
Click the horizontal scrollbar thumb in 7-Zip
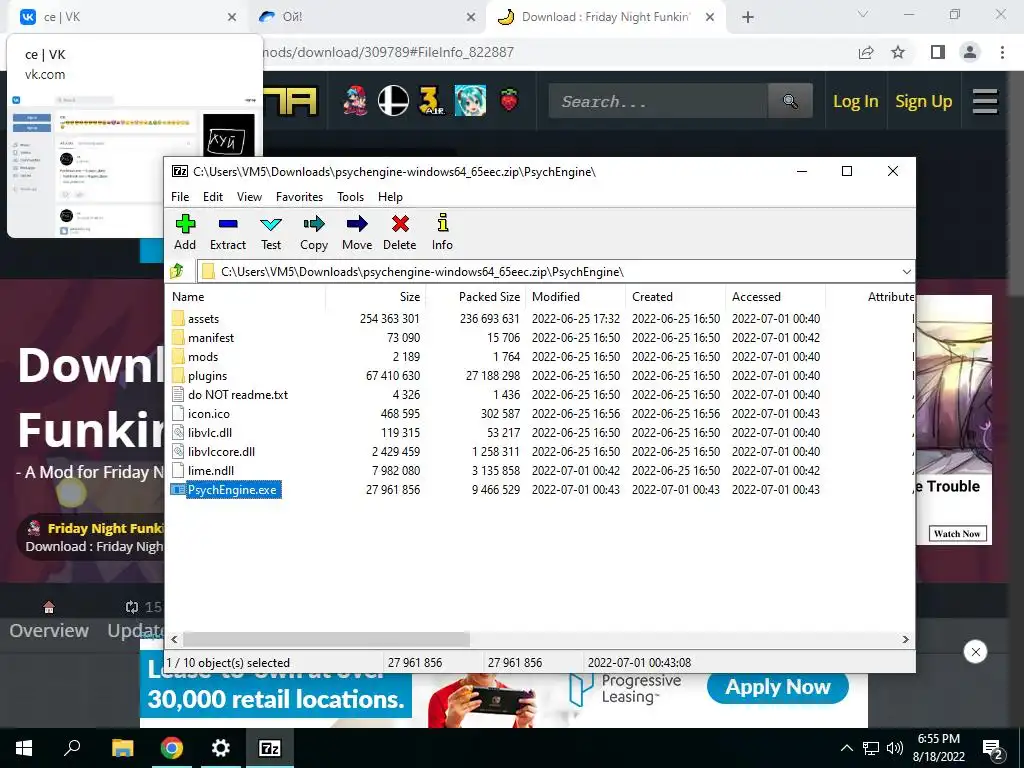[x=326, y=639]
